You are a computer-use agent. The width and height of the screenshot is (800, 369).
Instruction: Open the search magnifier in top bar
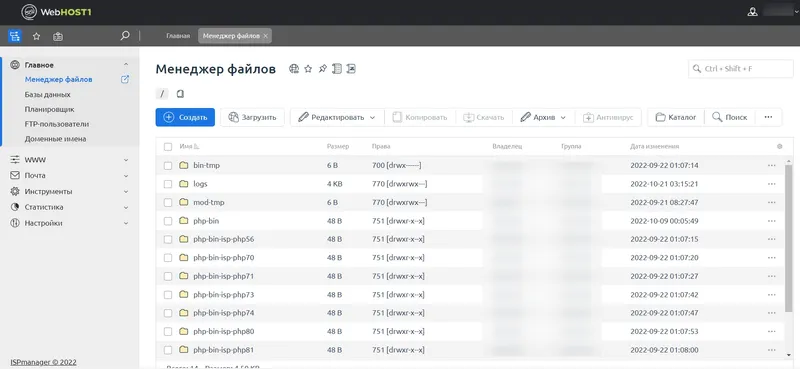click(124, 36)
